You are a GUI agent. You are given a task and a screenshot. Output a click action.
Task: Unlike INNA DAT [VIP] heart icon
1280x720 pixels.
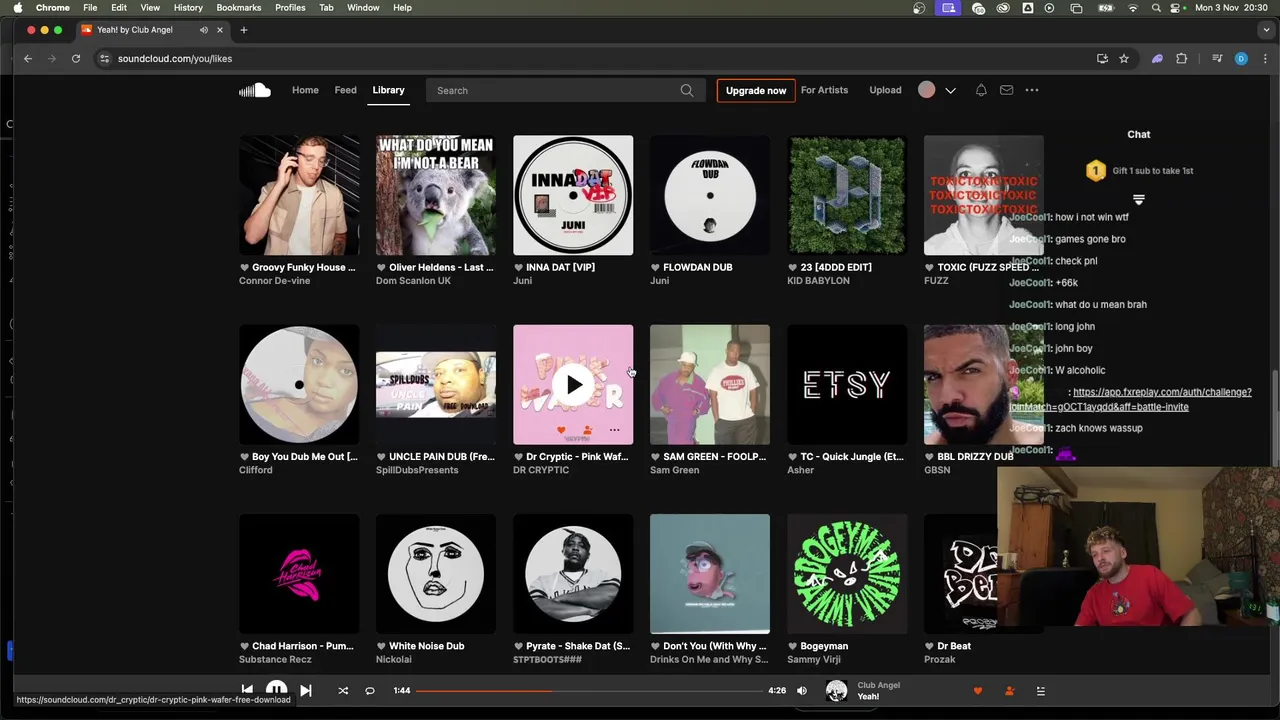(x=518, y=267)
